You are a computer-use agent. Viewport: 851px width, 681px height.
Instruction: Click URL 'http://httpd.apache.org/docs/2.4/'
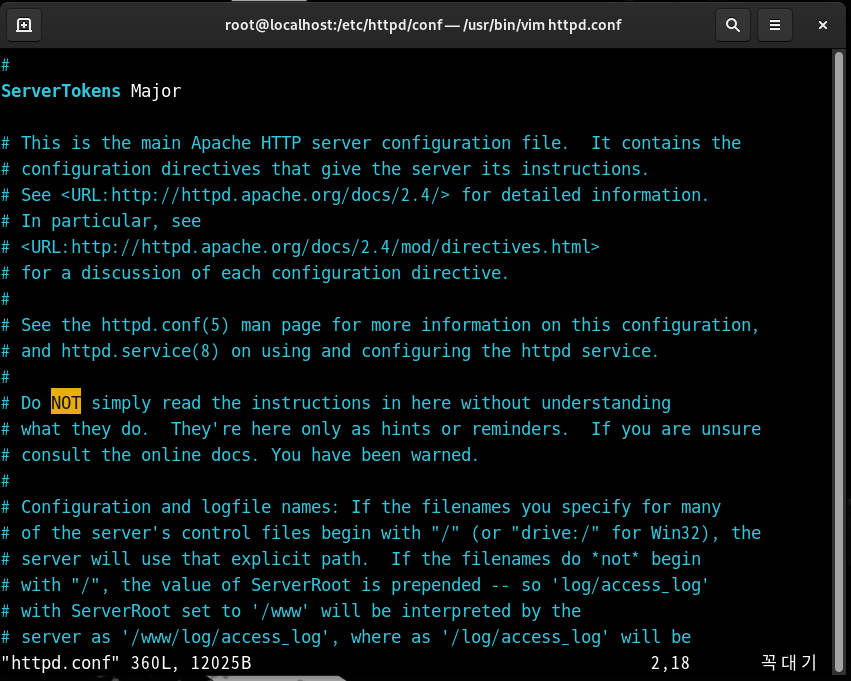pos(277,195)
